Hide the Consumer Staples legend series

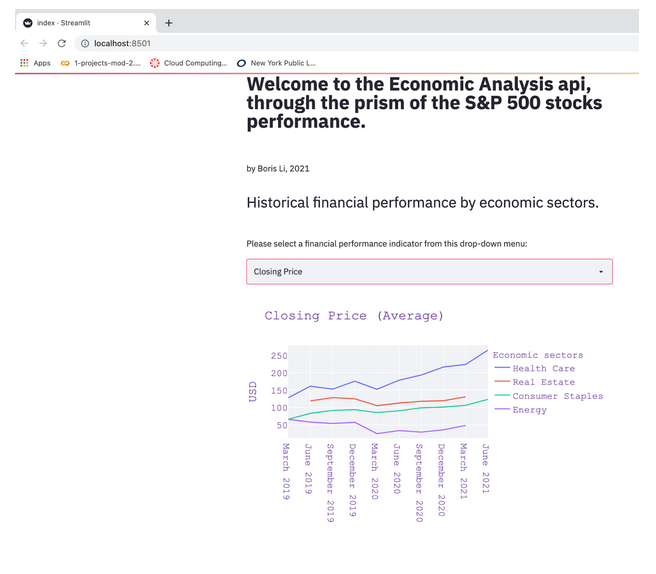(x=557, y=396)
